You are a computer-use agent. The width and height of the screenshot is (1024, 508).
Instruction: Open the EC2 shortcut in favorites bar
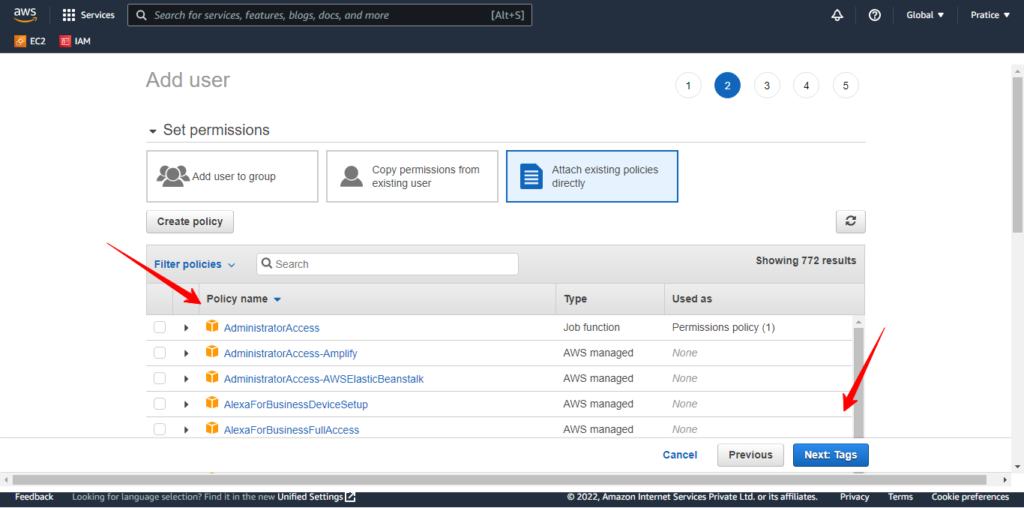pyautogui.click(x=30, y=41)
